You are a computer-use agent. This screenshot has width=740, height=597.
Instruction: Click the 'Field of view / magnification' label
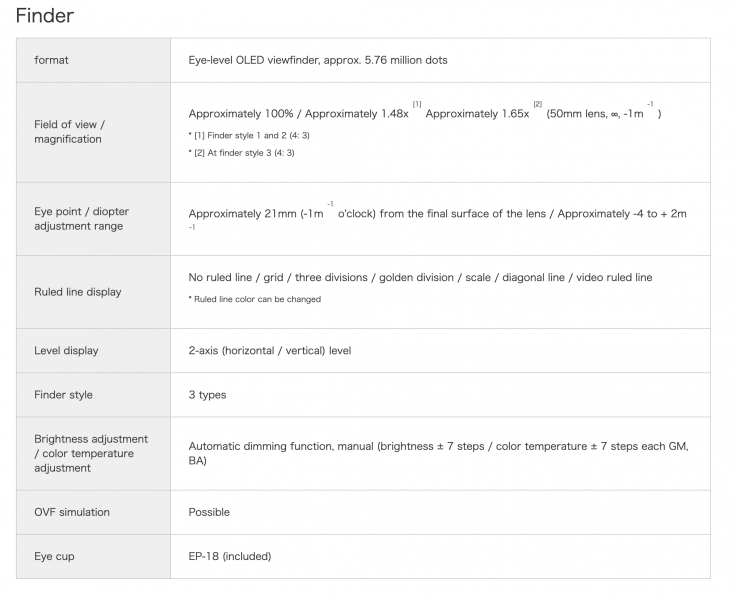pyautogui.click(x=69, y=132)
